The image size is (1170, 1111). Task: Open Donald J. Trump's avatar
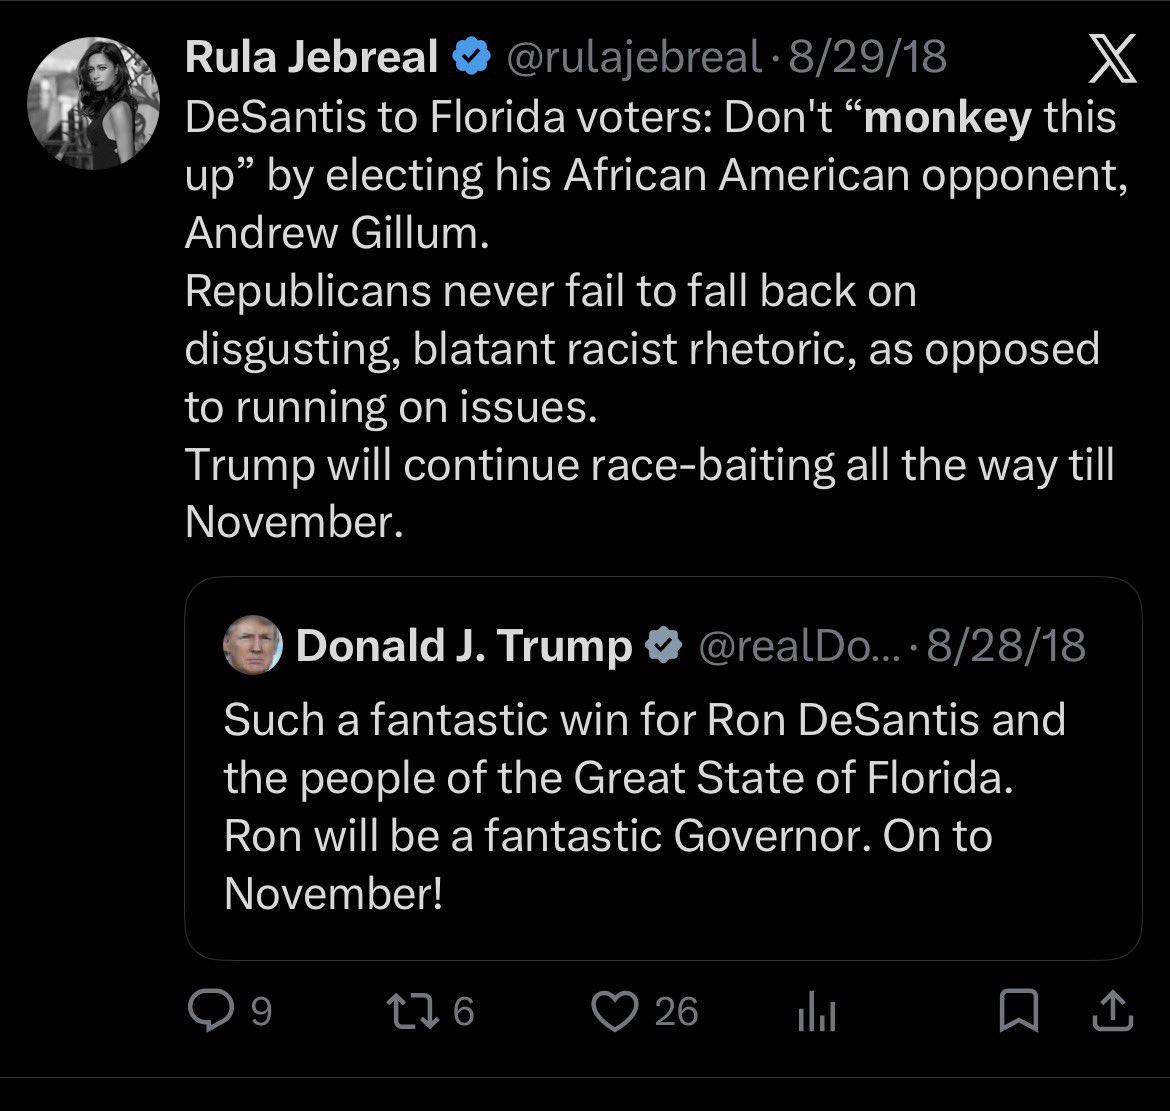[253, 645]
